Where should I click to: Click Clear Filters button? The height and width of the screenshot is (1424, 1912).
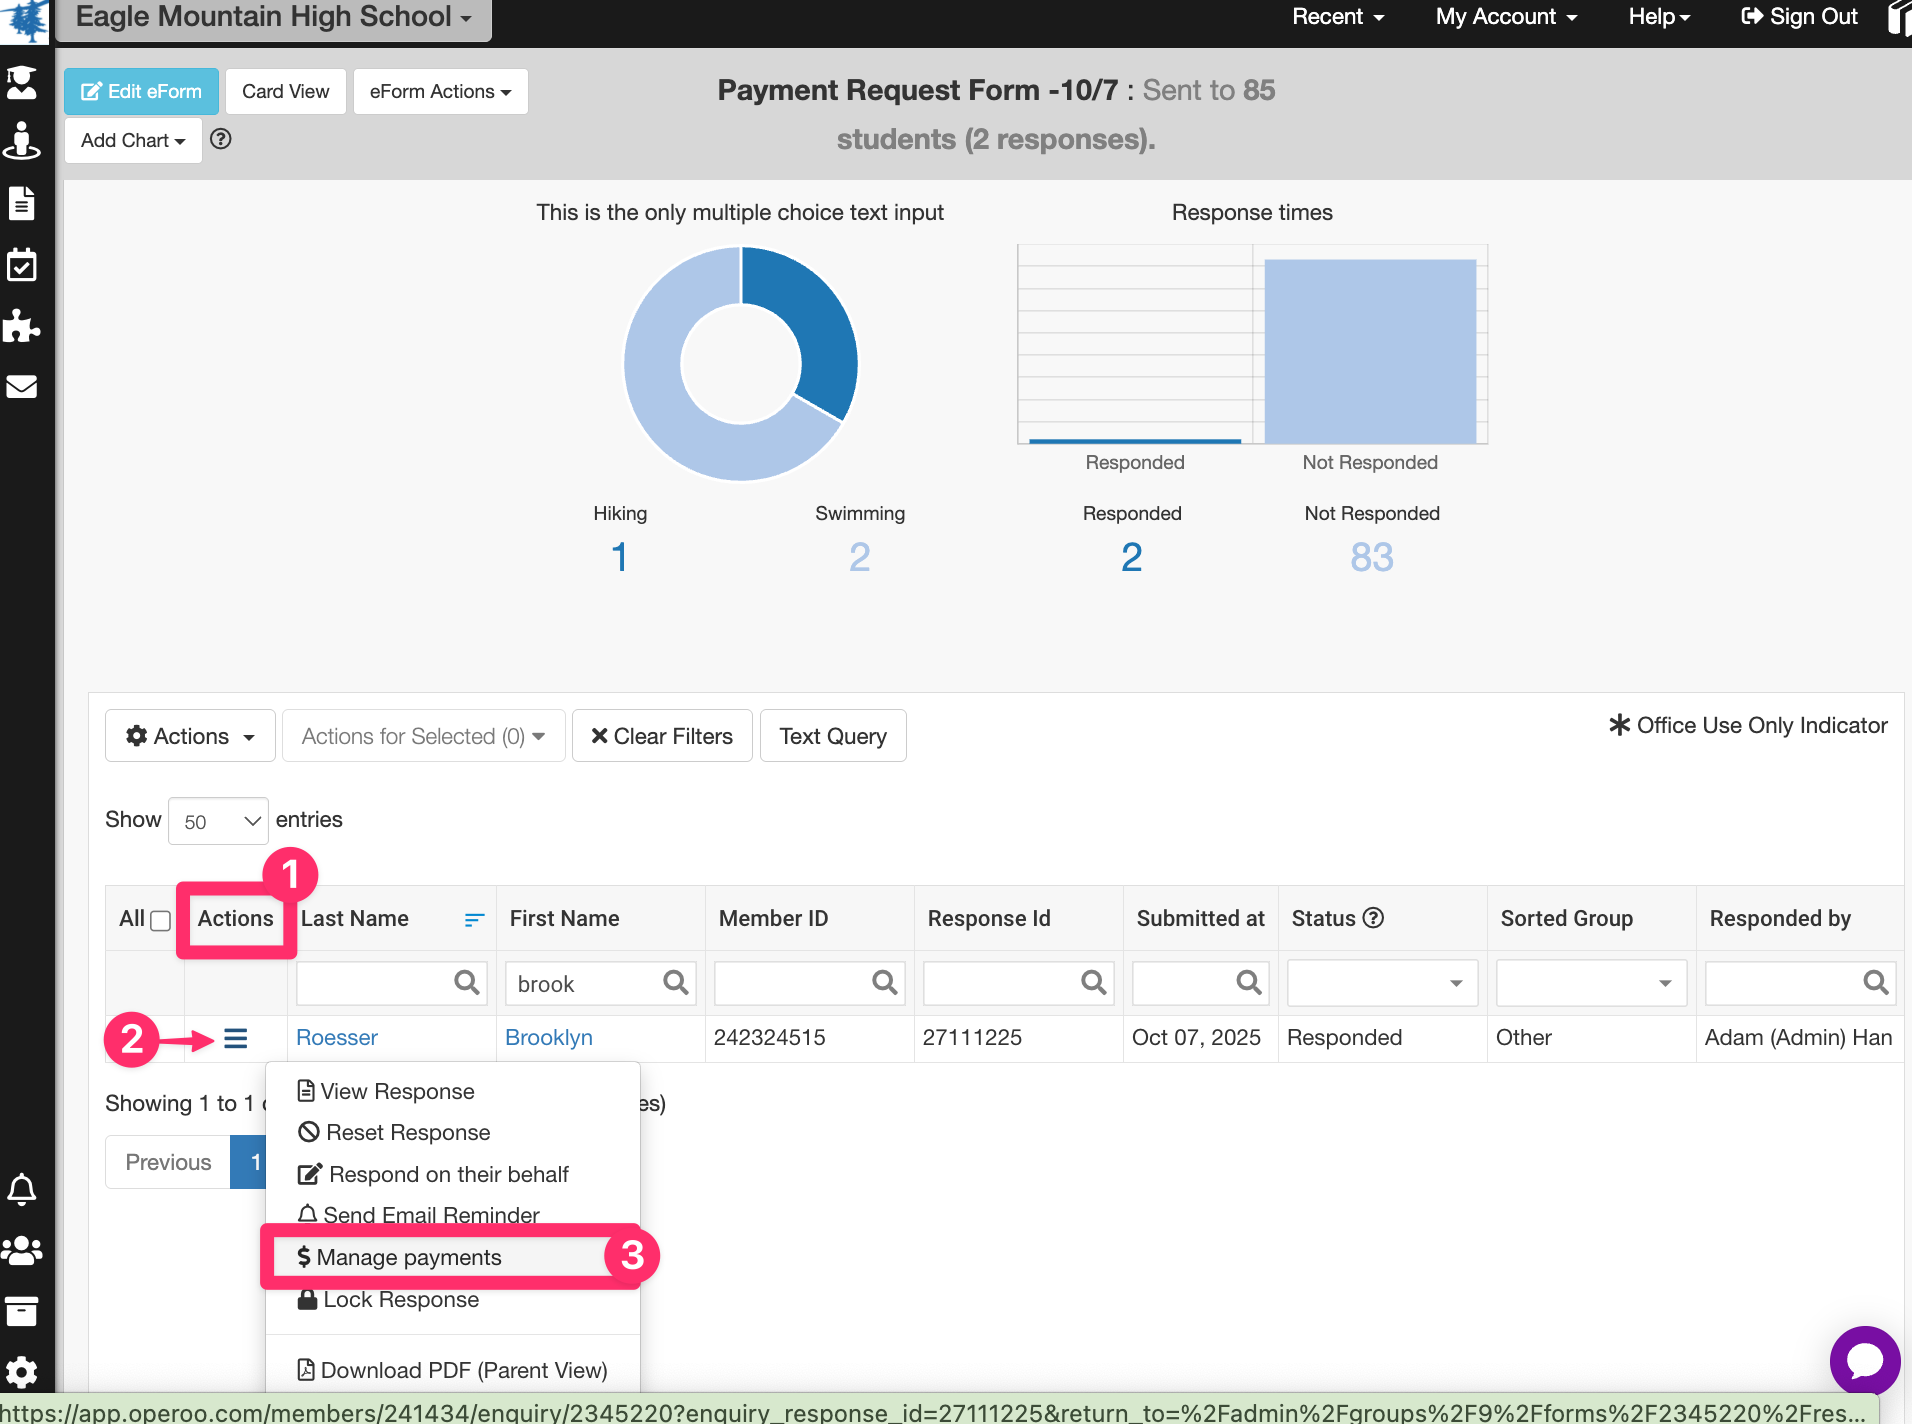[x=662, y=736]
